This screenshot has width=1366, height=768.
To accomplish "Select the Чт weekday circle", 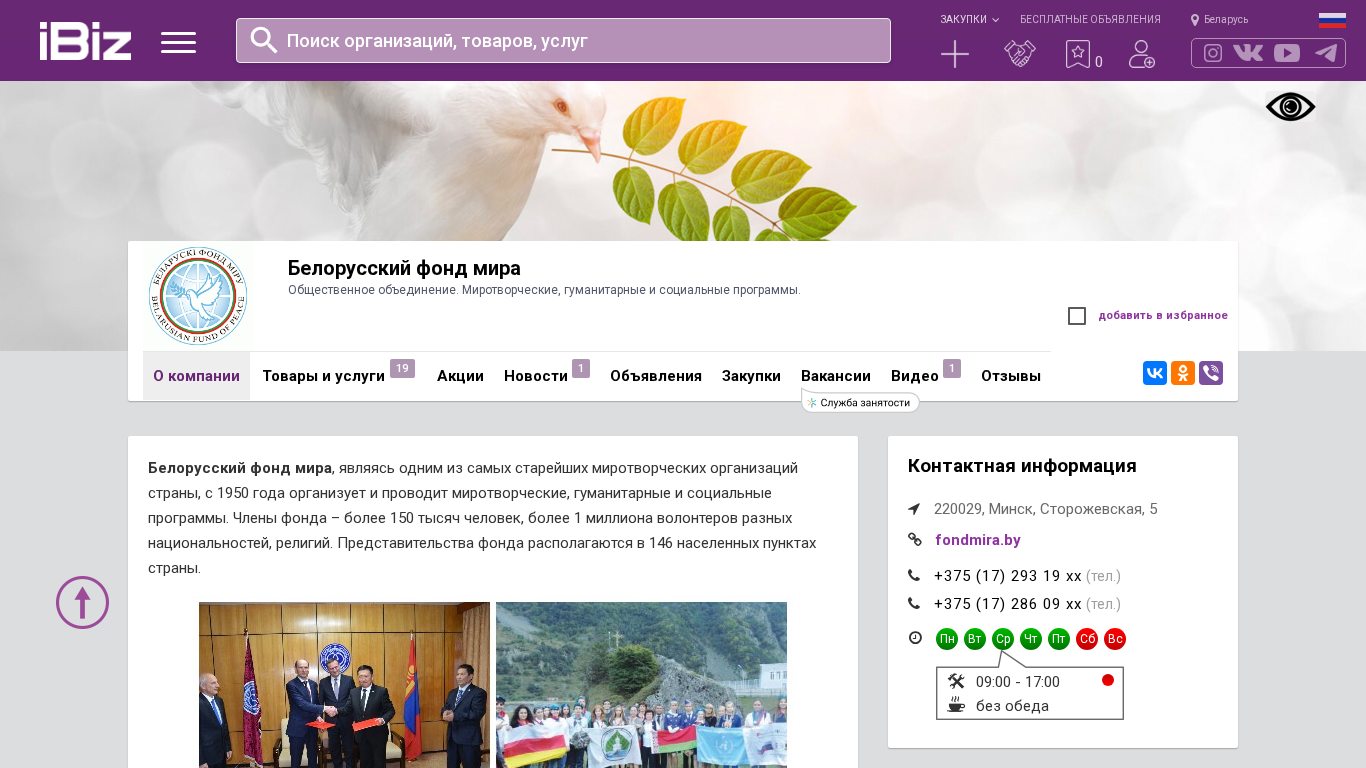I will 1031,639.
